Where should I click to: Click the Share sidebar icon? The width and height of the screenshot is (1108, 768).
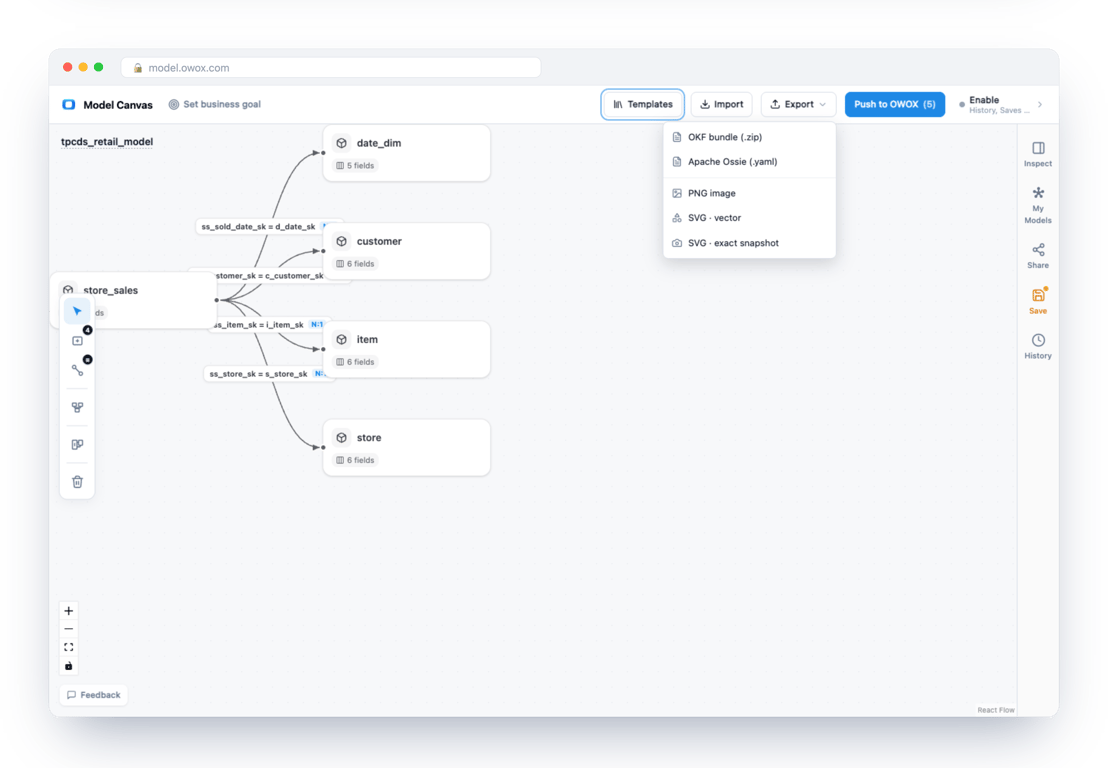1037,256
